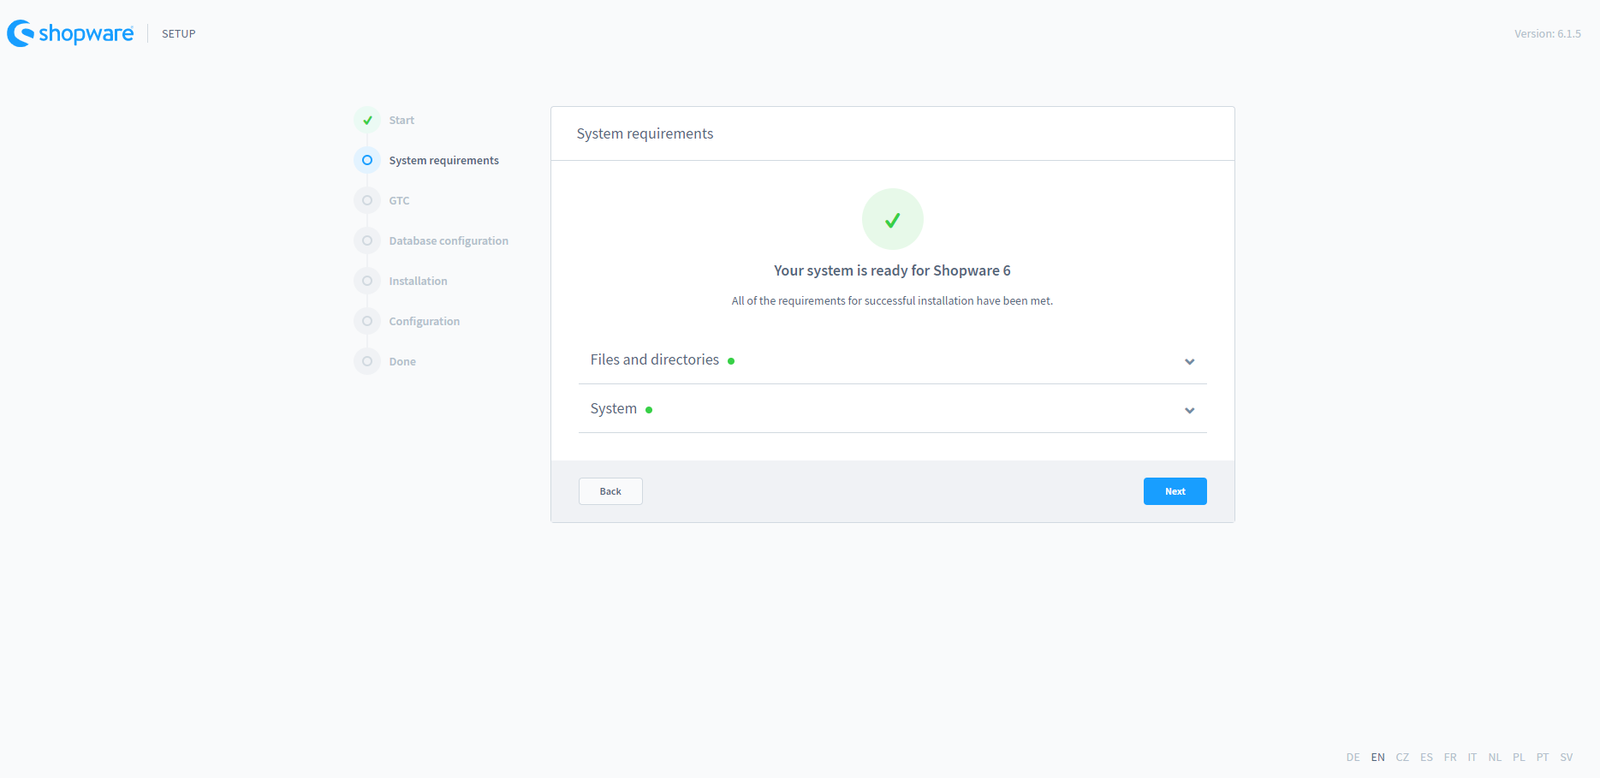Click the Database configuration step circle icon
The height and width of the screenshot is (778, 1600).
point(367,241)
